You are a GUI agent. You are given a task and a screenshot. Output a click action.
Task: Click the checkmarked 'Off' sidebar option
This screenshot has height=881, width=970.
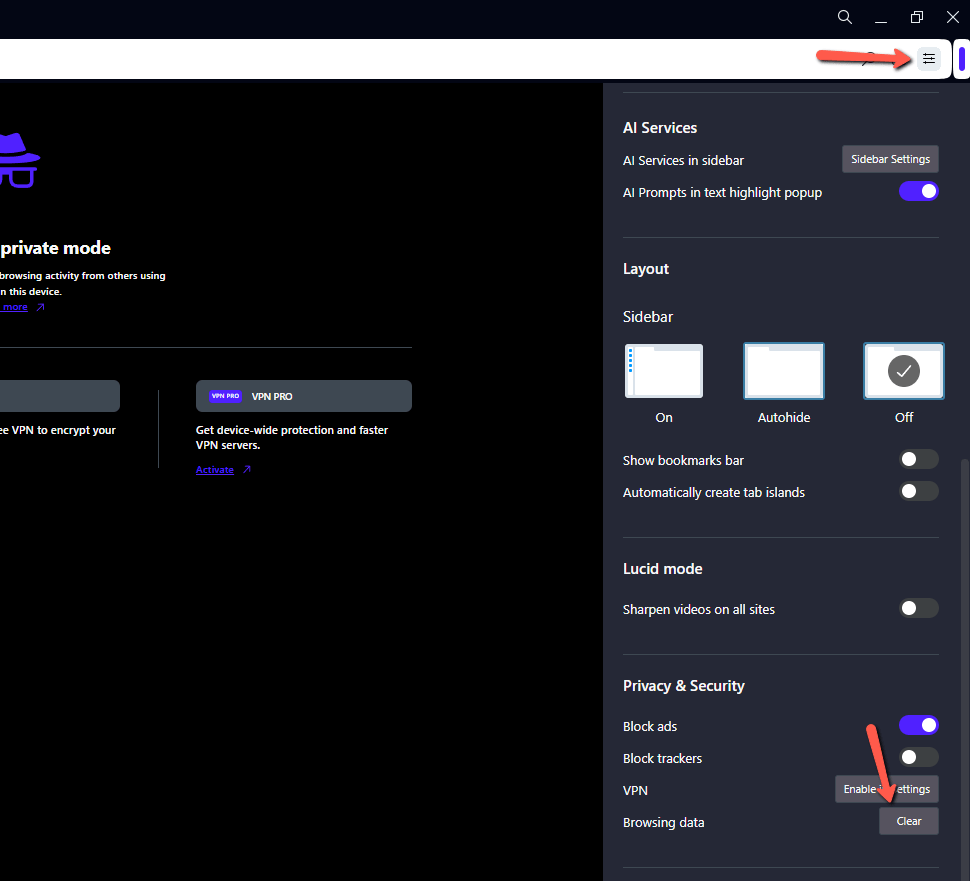click(x=903, y=370)
